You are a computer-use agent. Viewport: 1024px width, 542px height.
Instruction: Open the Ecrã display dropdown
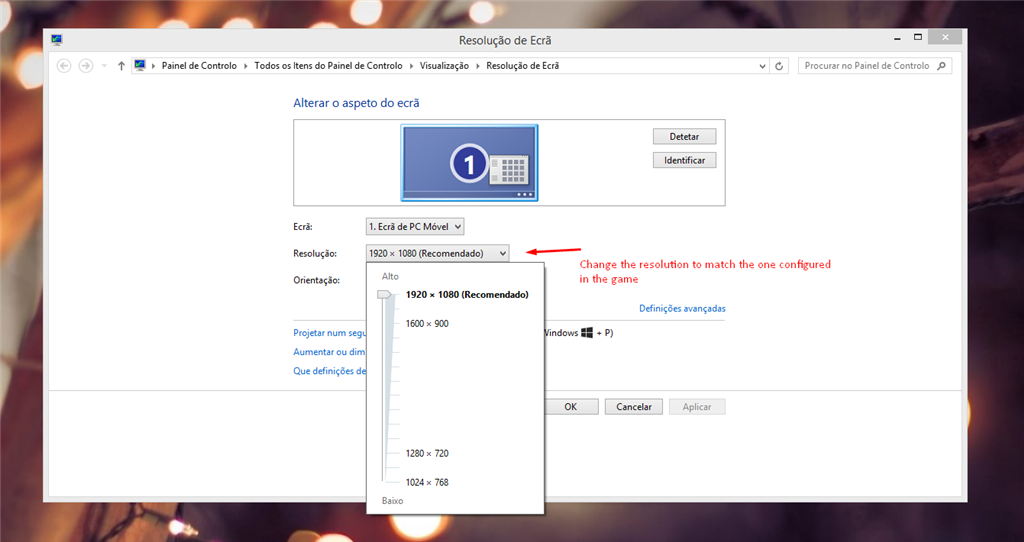[415, 227]
